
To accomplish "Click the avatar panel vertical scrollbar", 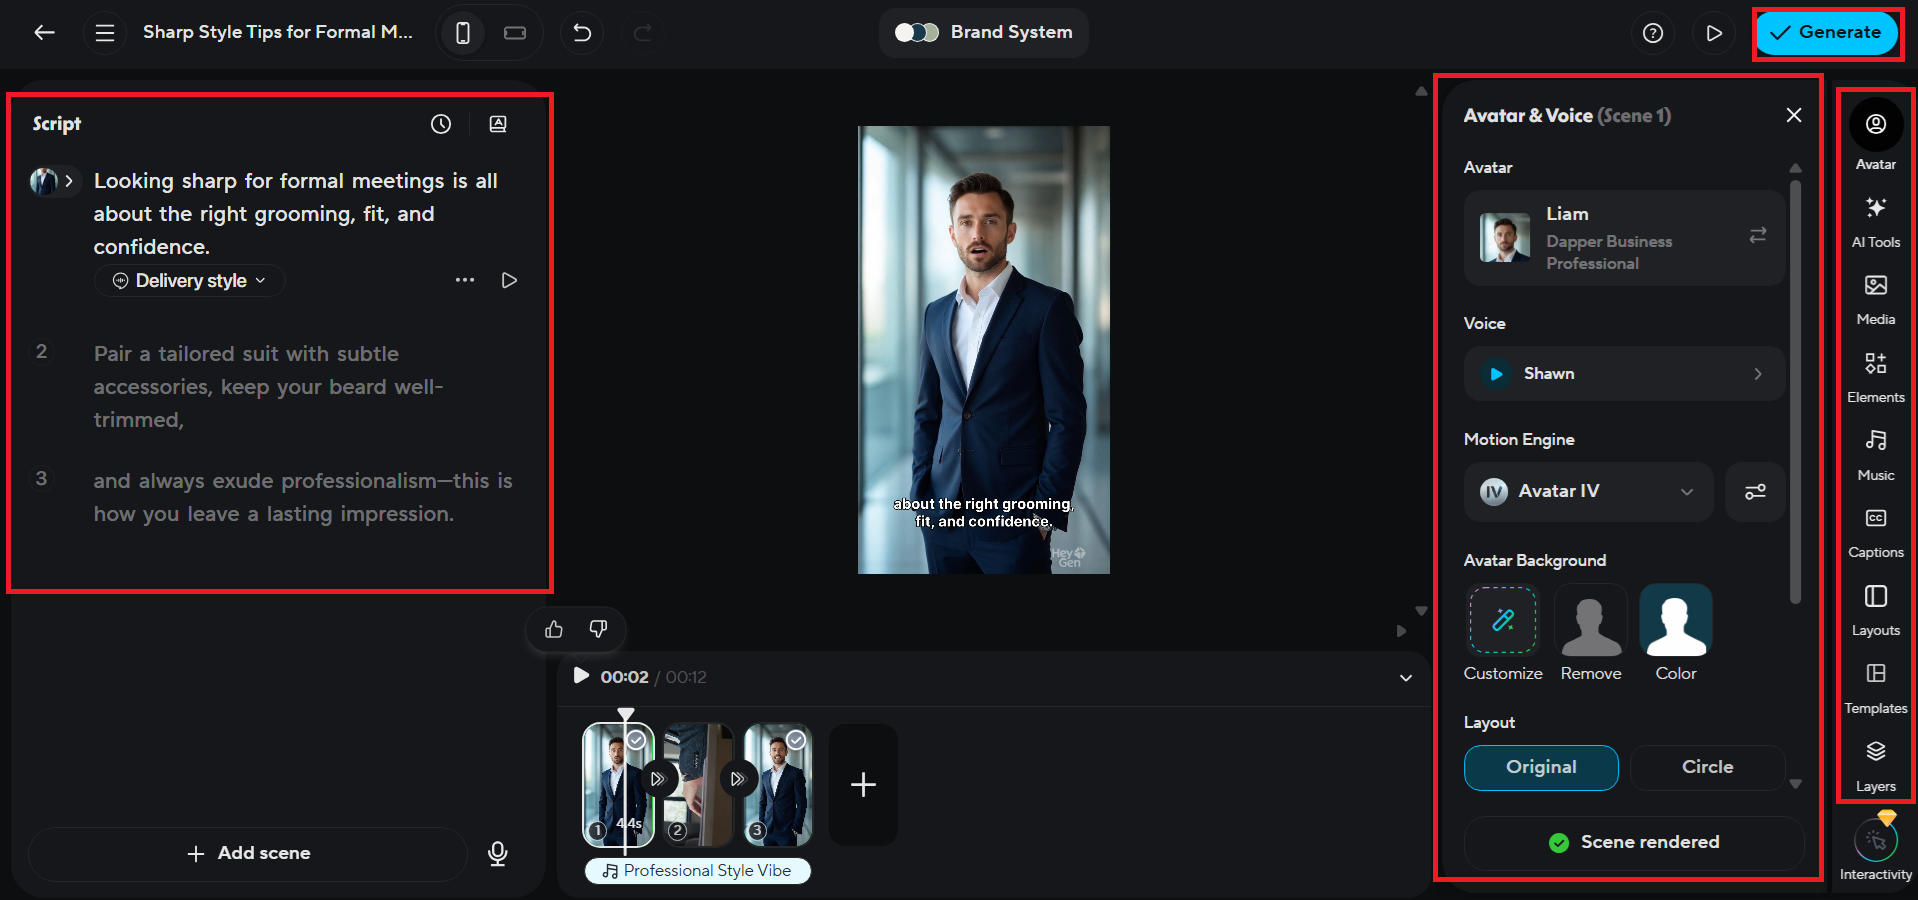I will pos(1795,390).
